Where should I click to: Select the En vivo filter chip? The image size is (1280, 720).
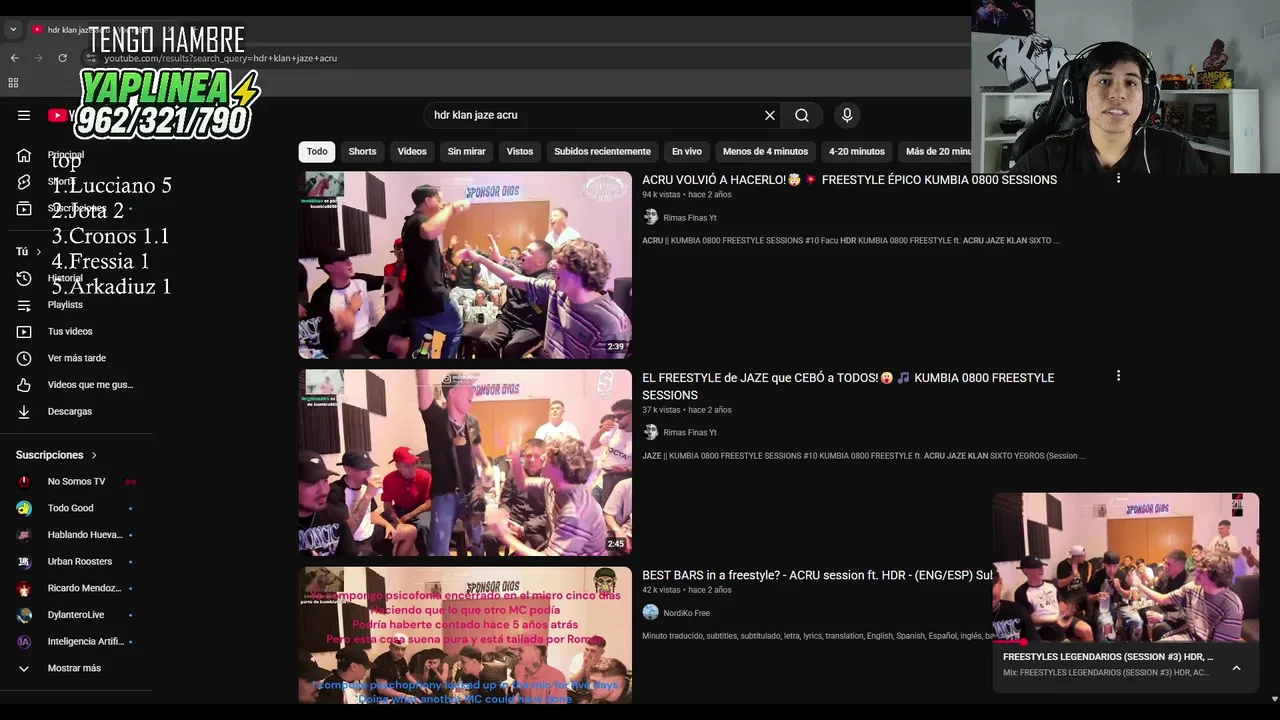[x=687, y=151]
